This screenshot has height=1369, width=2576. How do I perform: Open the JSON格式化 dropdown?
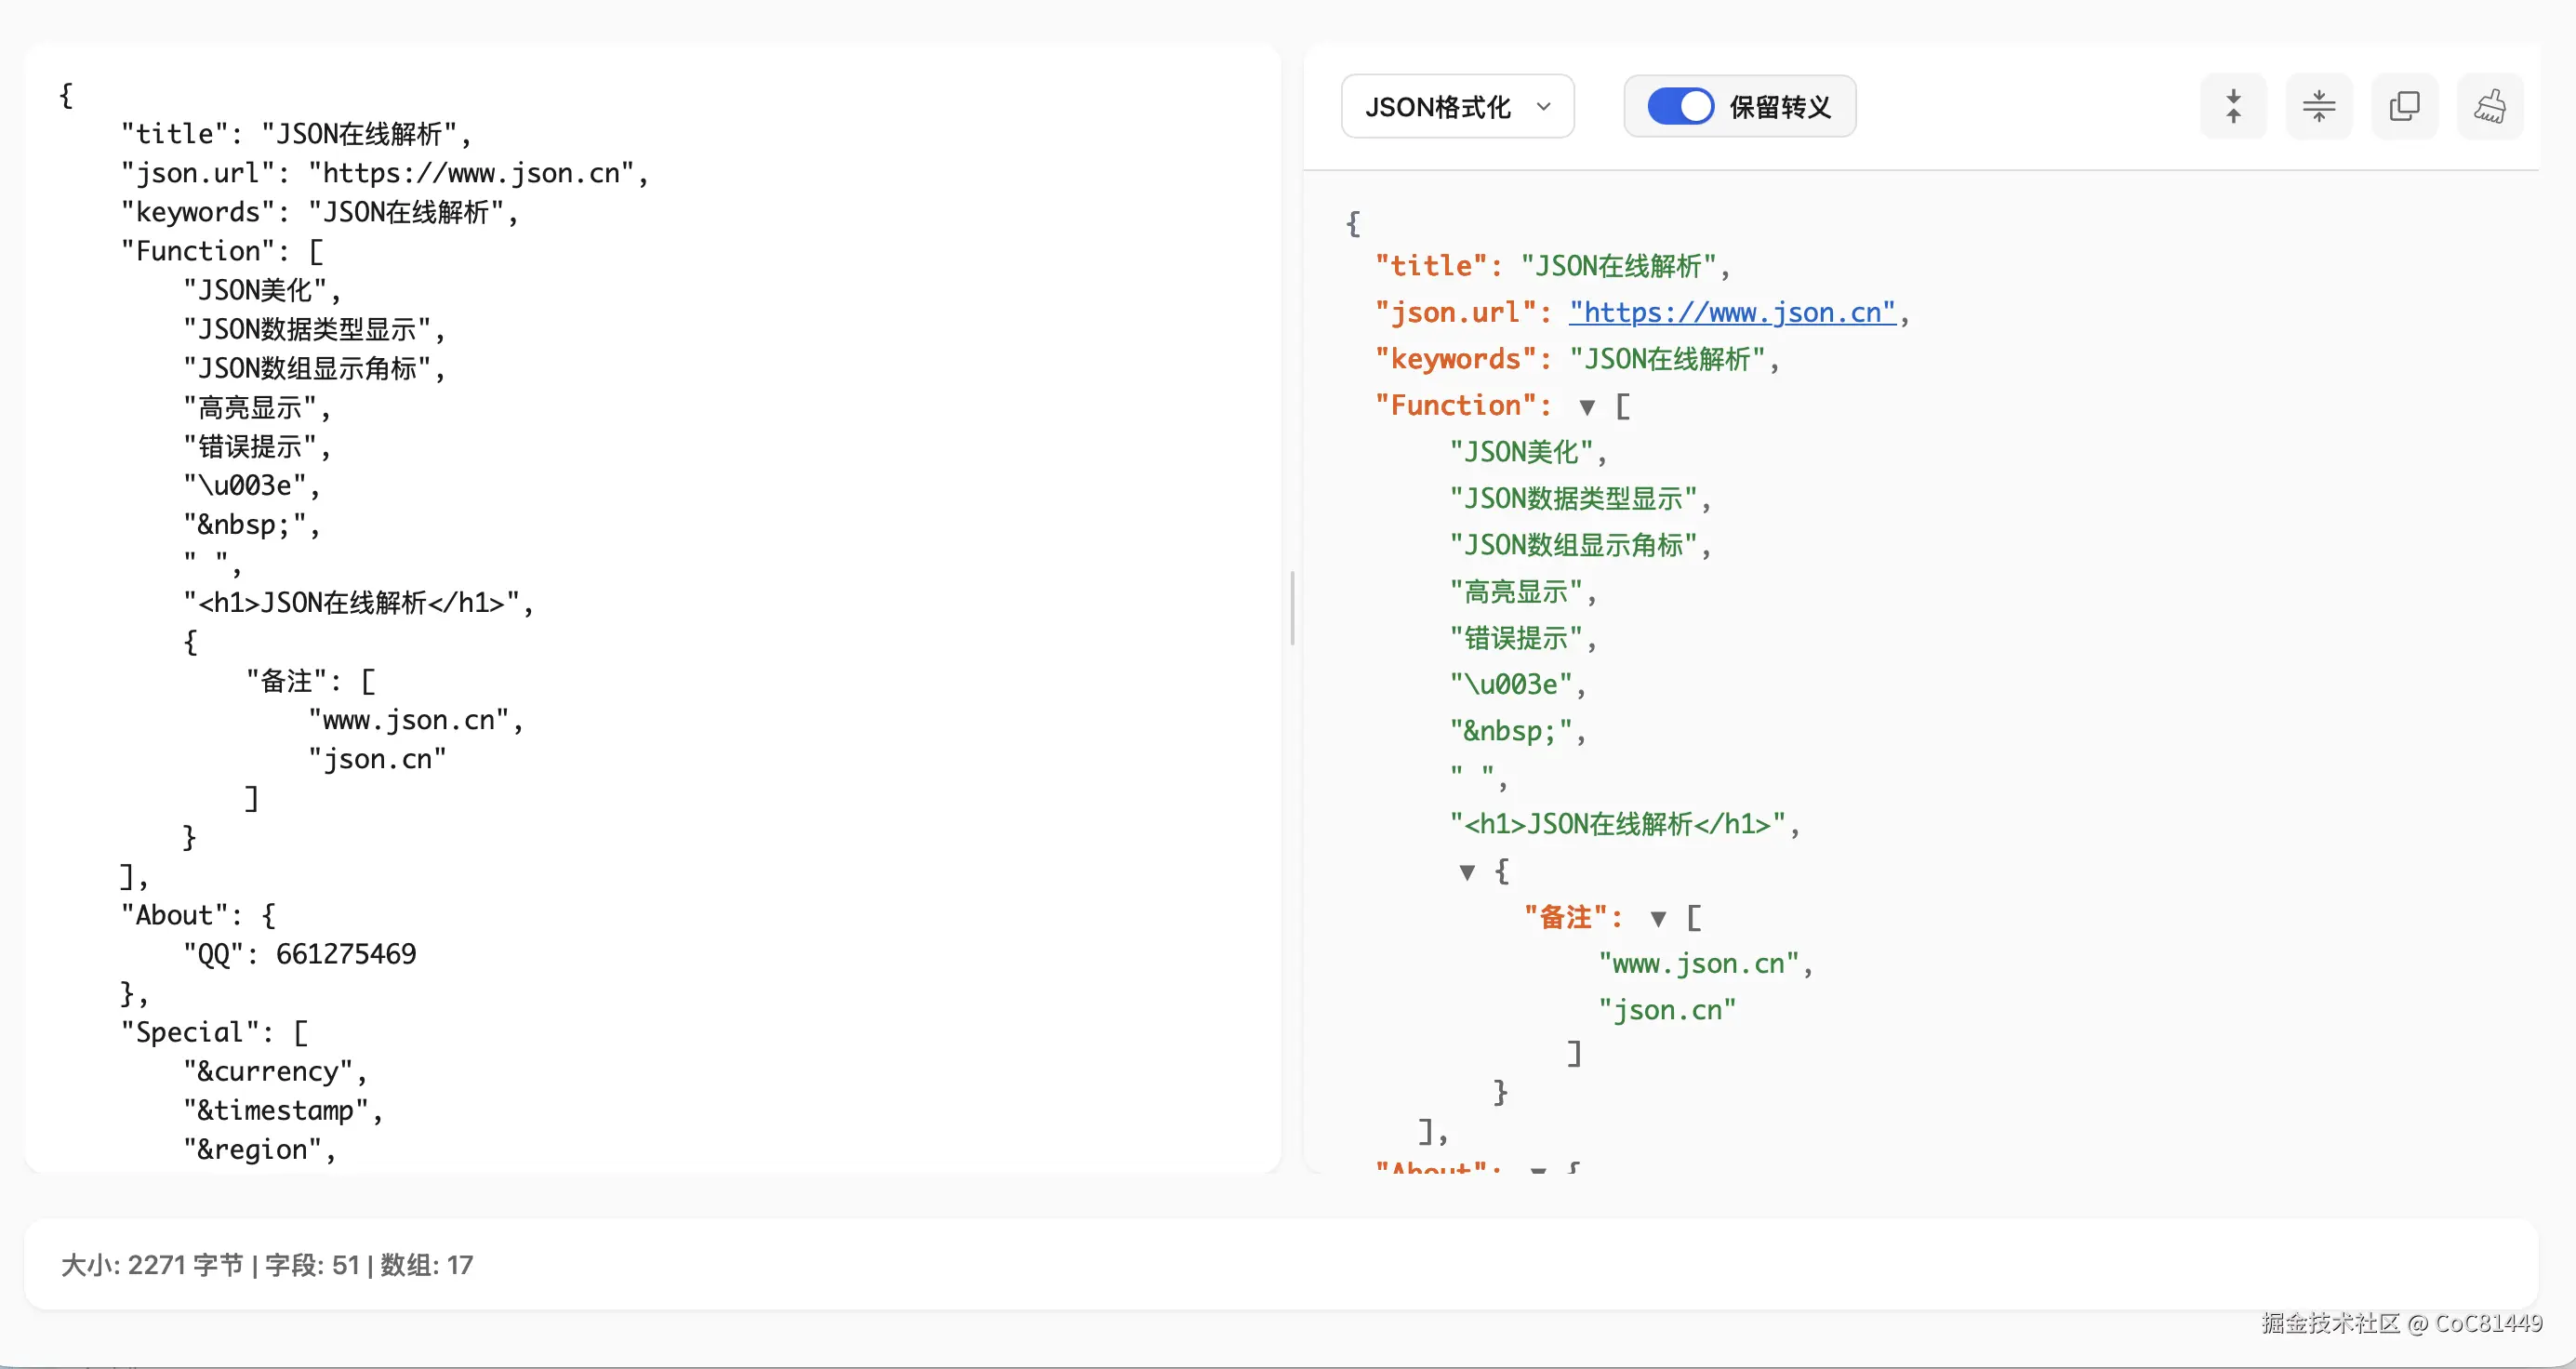click(x=1457, y=106)
